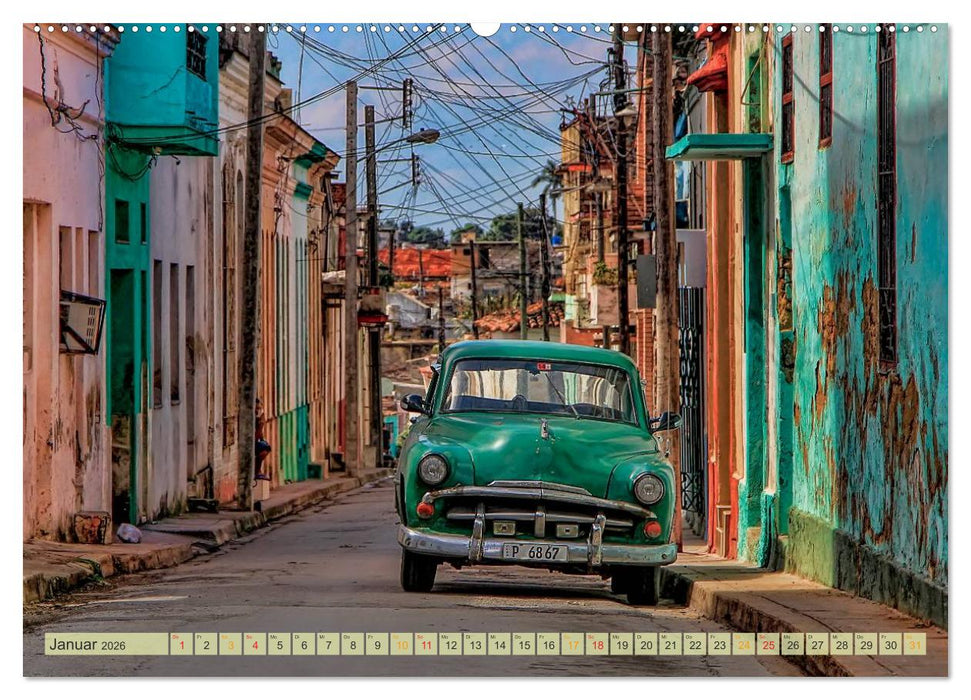Image resolution: width=971 pixels, height=700 pixels.
Task: Click day 21 in the calendar strip
Action: coord(669,645)
